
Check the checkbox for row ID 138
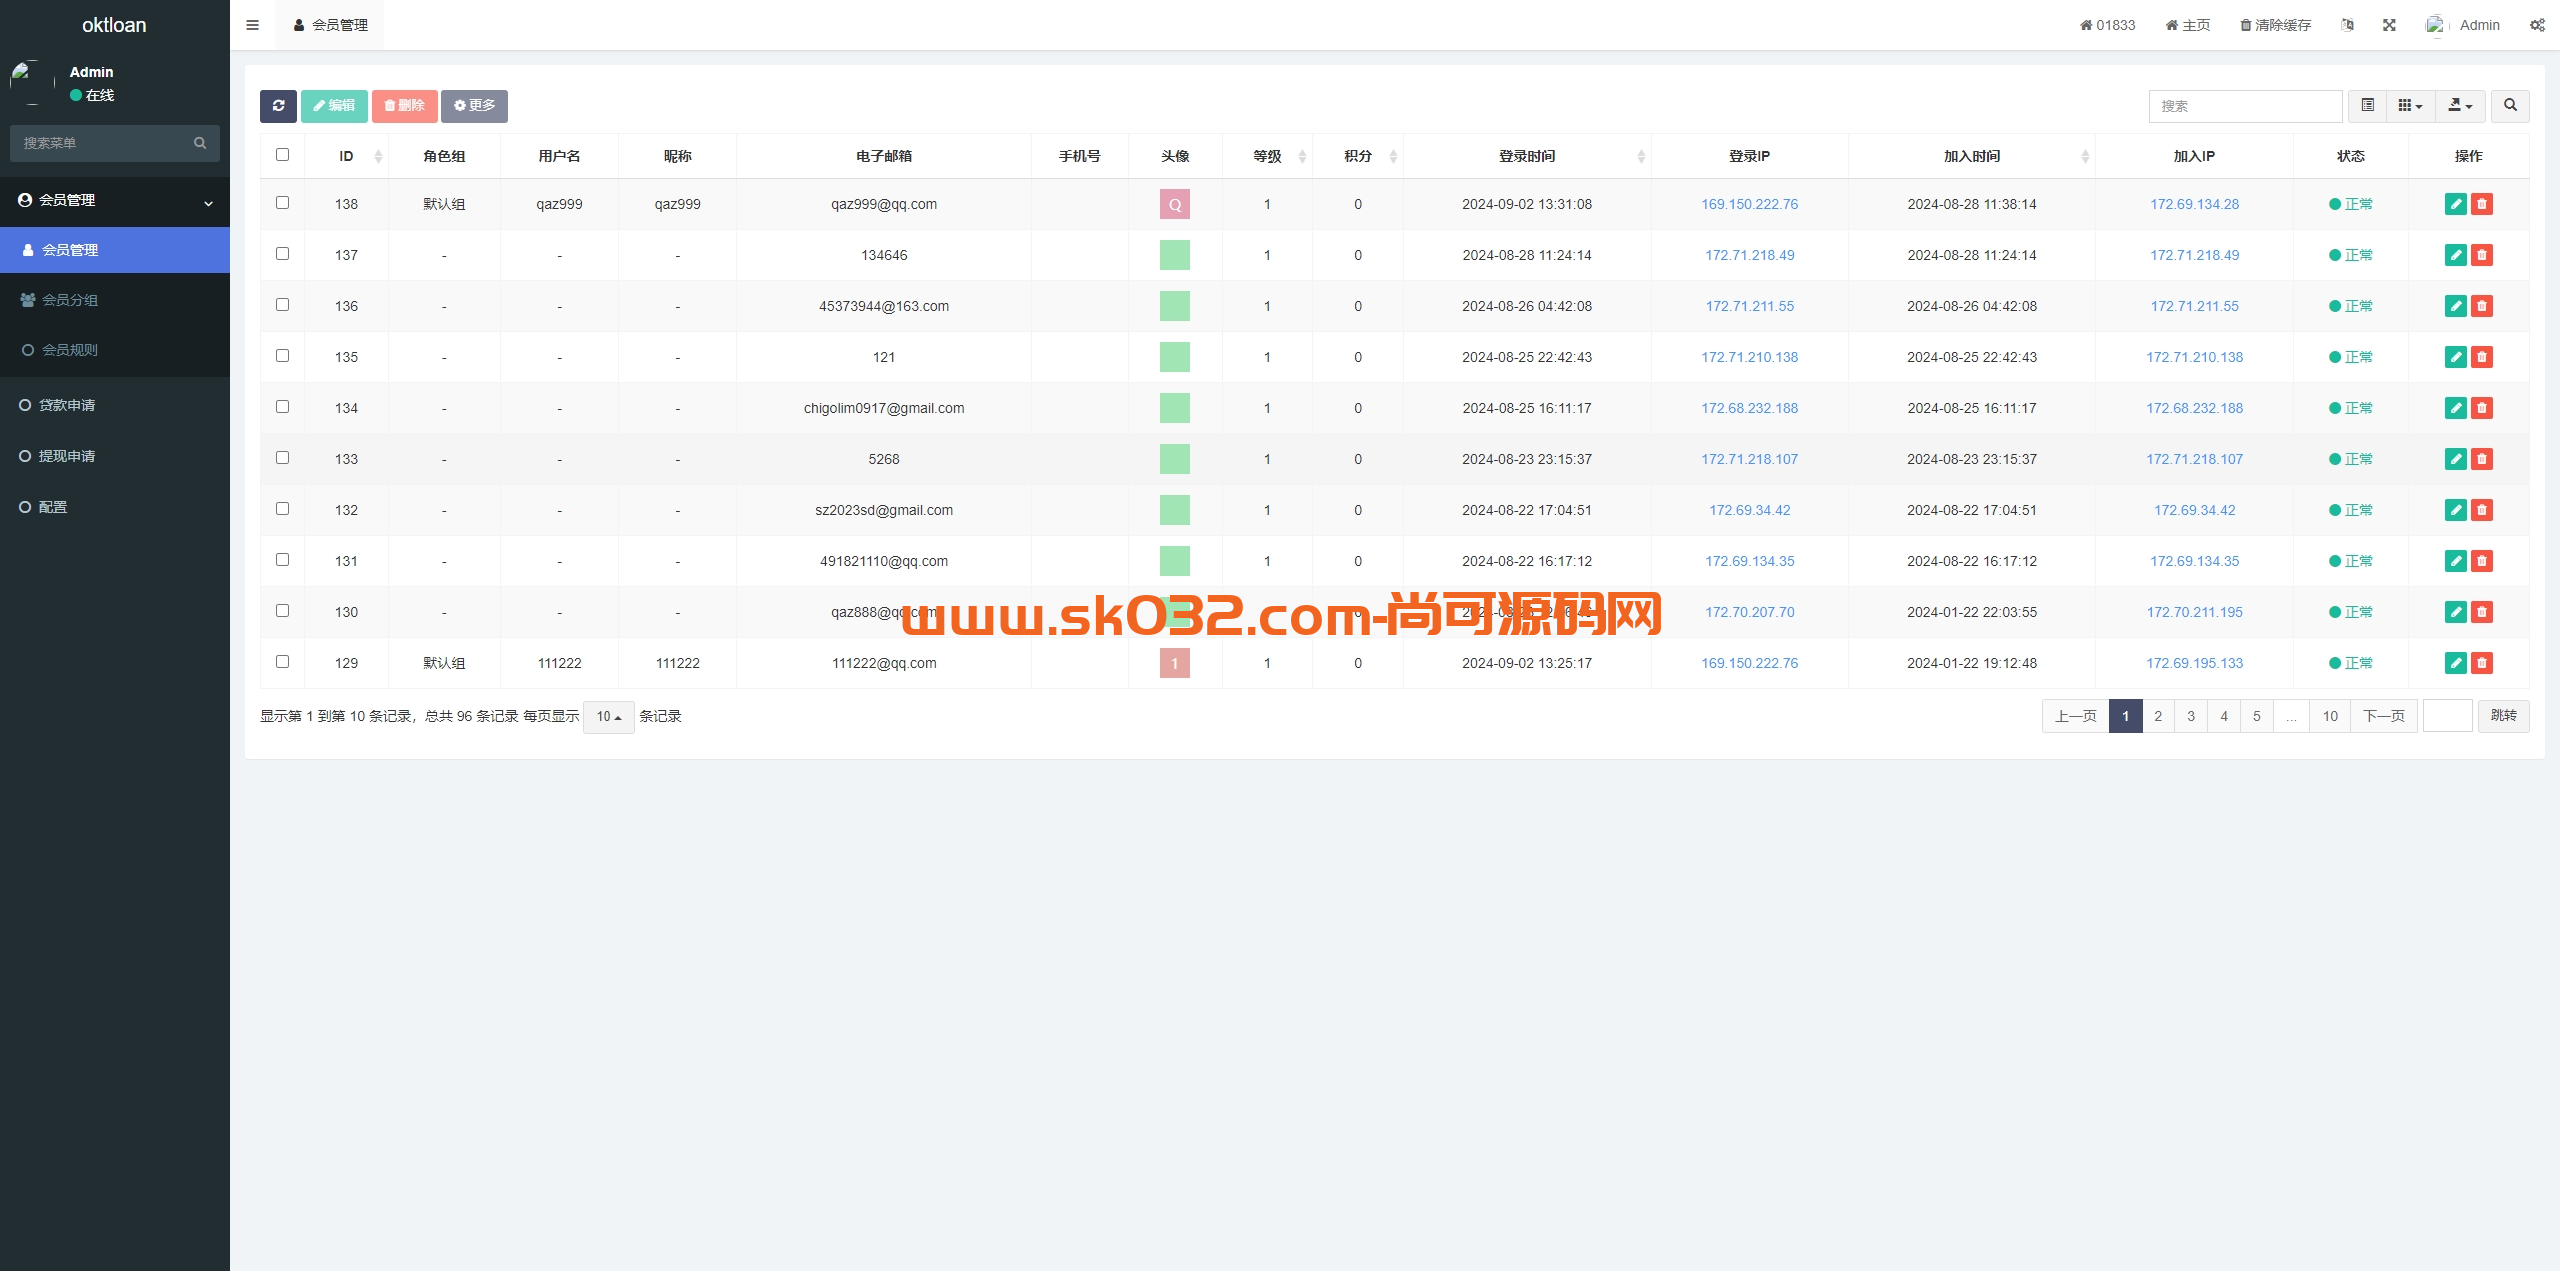click(282, 203)
